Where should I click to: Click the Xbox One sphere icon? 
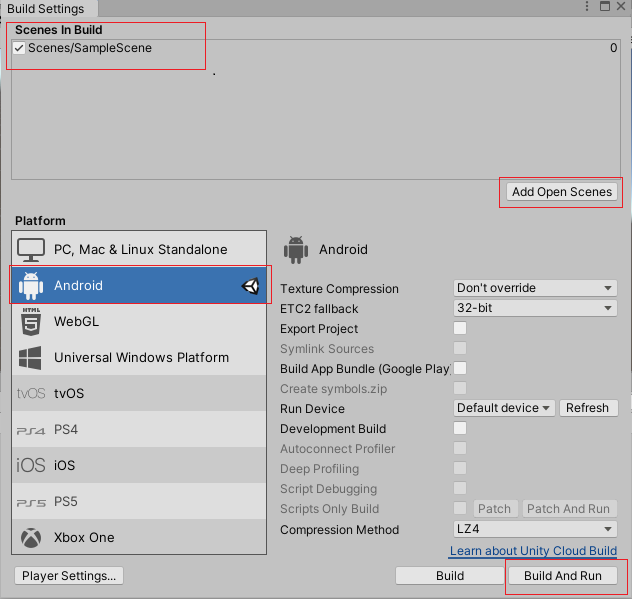tap(31, 538)
